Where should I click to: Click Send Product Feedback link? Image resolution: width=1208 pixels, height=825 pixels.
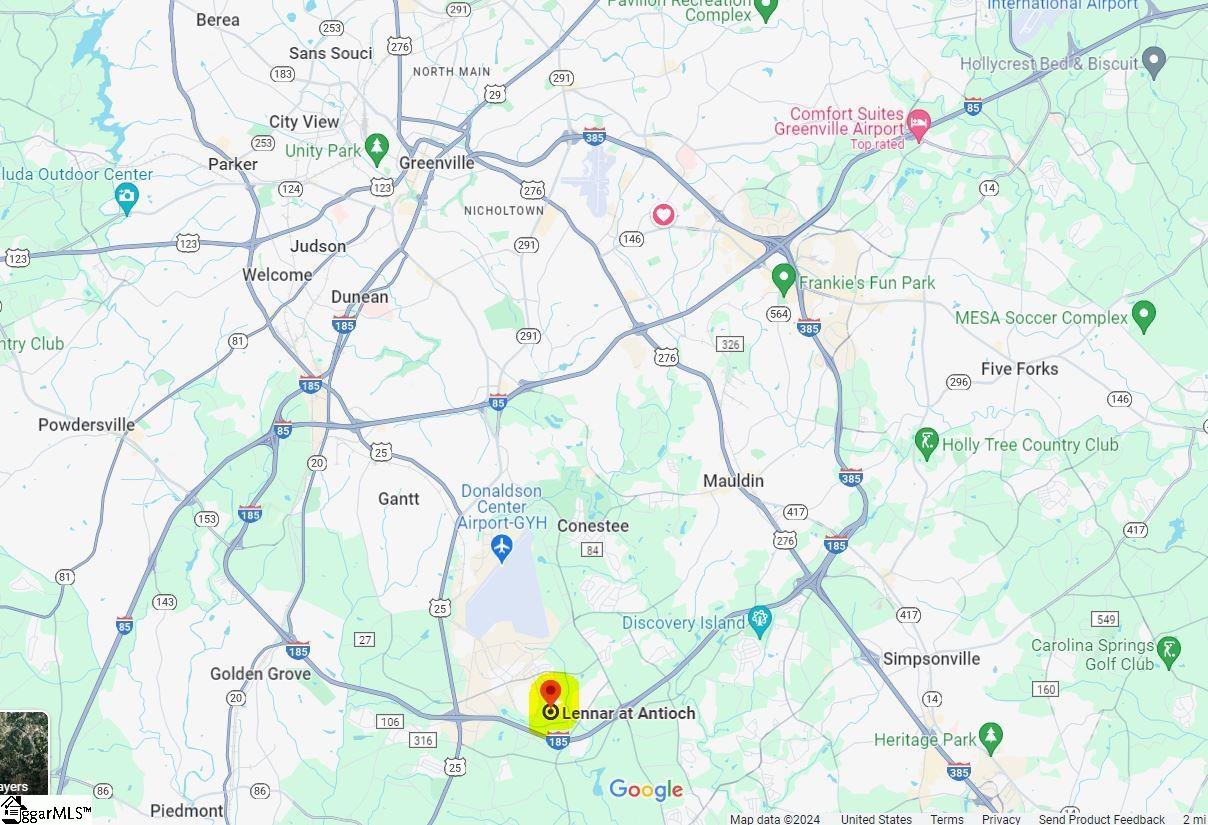[x=1101, y=819]
